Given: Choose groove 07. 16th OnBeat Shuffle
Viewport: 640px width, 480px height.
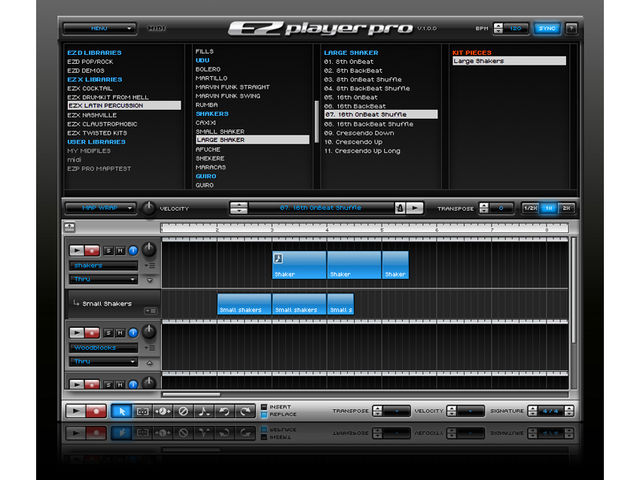Looking at the screenshot, I should tap(381, 114).
